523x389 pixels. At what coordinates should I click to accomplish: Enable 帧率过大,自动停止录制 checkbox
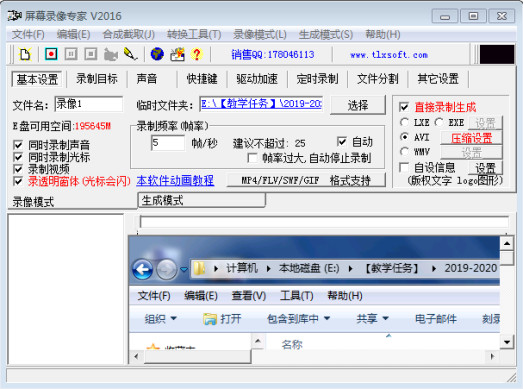[x=252, y=158]
